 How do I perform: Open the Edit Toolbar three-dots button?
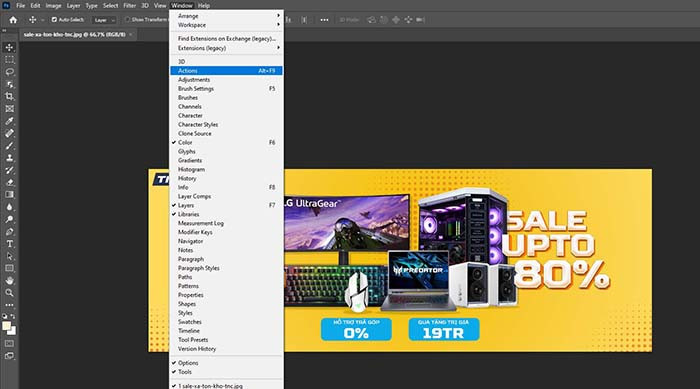(9, 305)
